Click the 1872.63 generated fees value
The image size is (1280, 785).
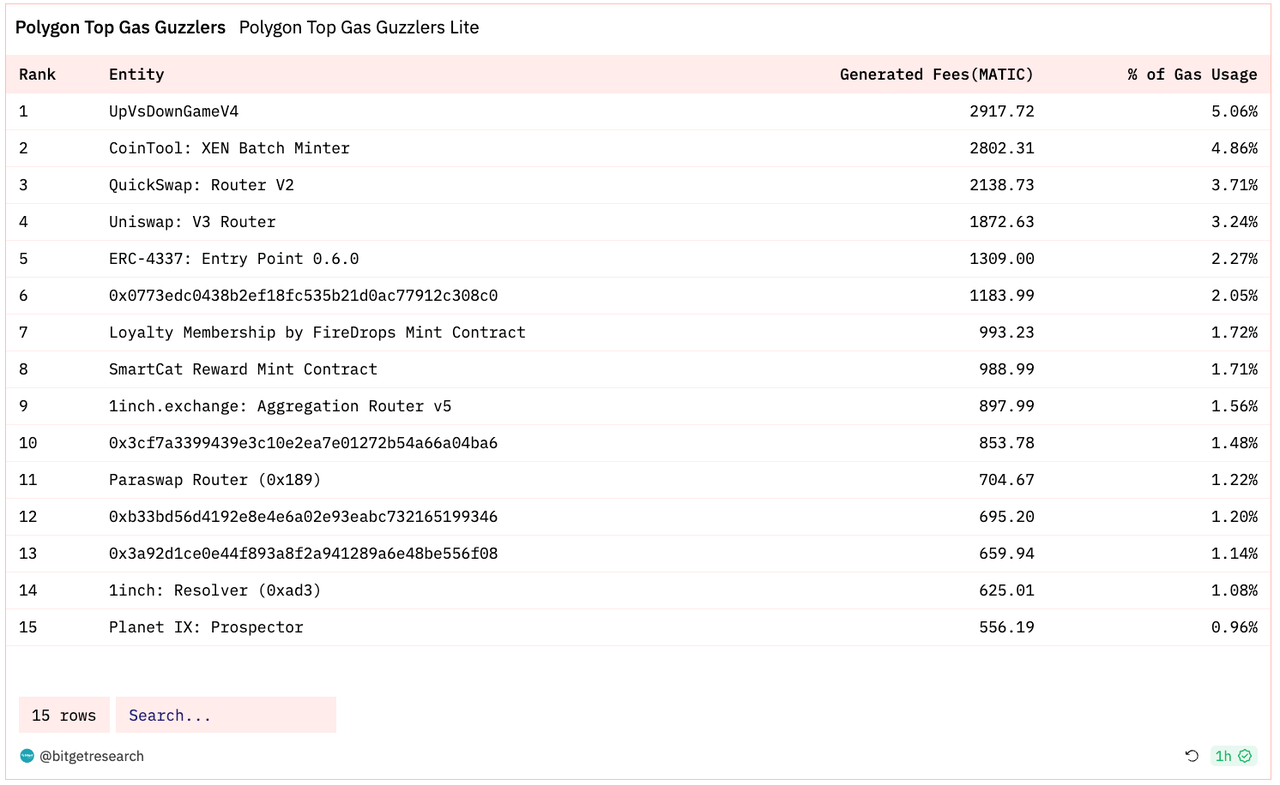click(x=1002, y=222)
